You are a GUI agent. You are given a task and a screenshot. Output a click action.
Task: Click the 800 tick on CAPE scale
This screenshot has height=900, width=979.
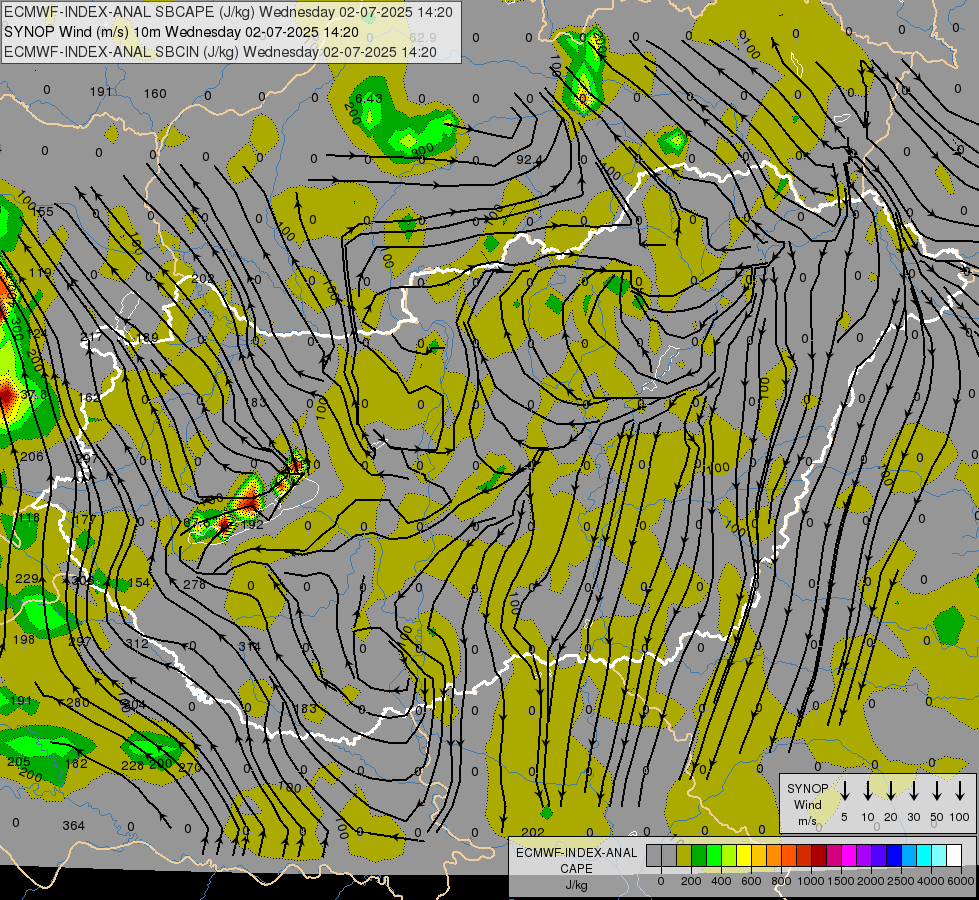pyautogui.click(x=780, y=881)
